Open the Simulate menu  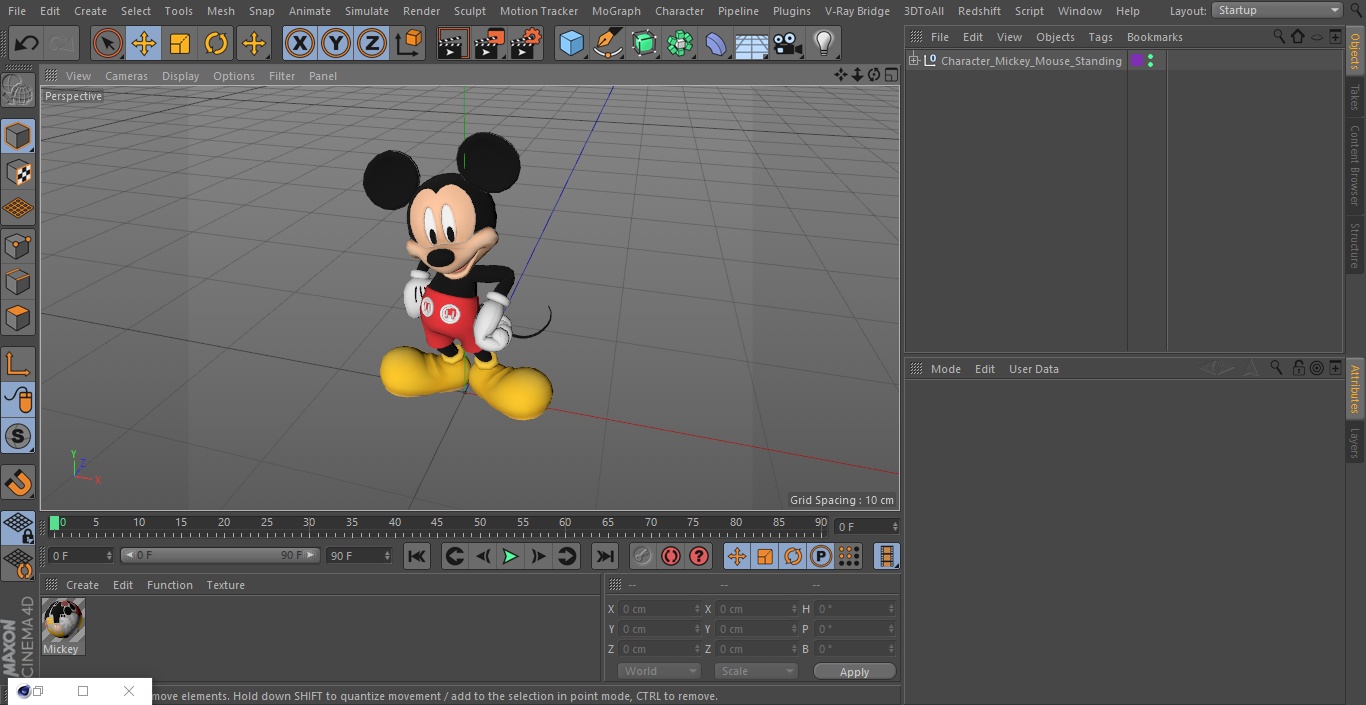click(x=367, y=11)
